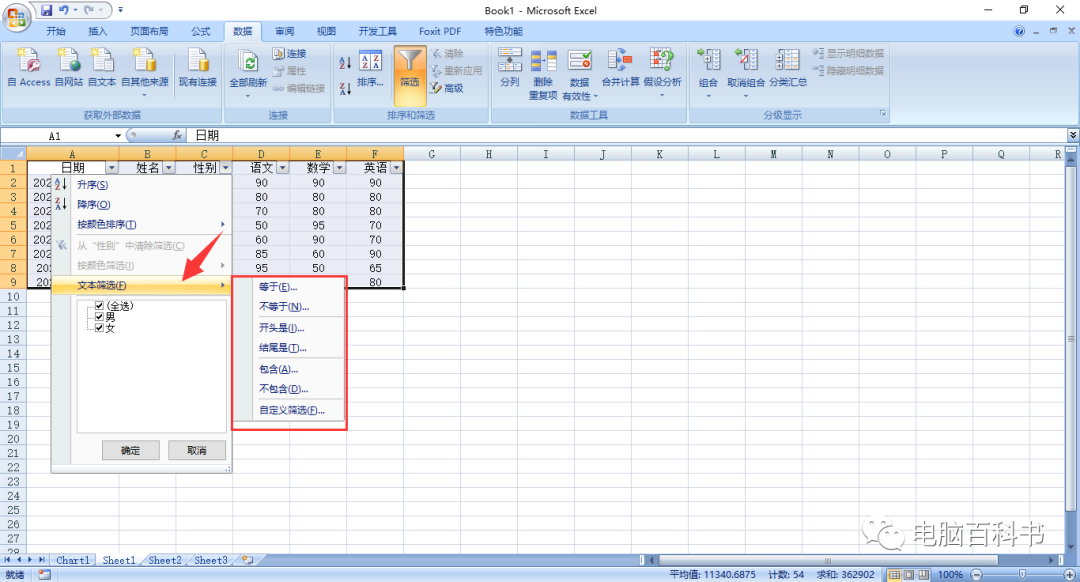Undo last action in quick access toolbar
This screenshot has width=1080, height=582.
click(x=63, y=10)
